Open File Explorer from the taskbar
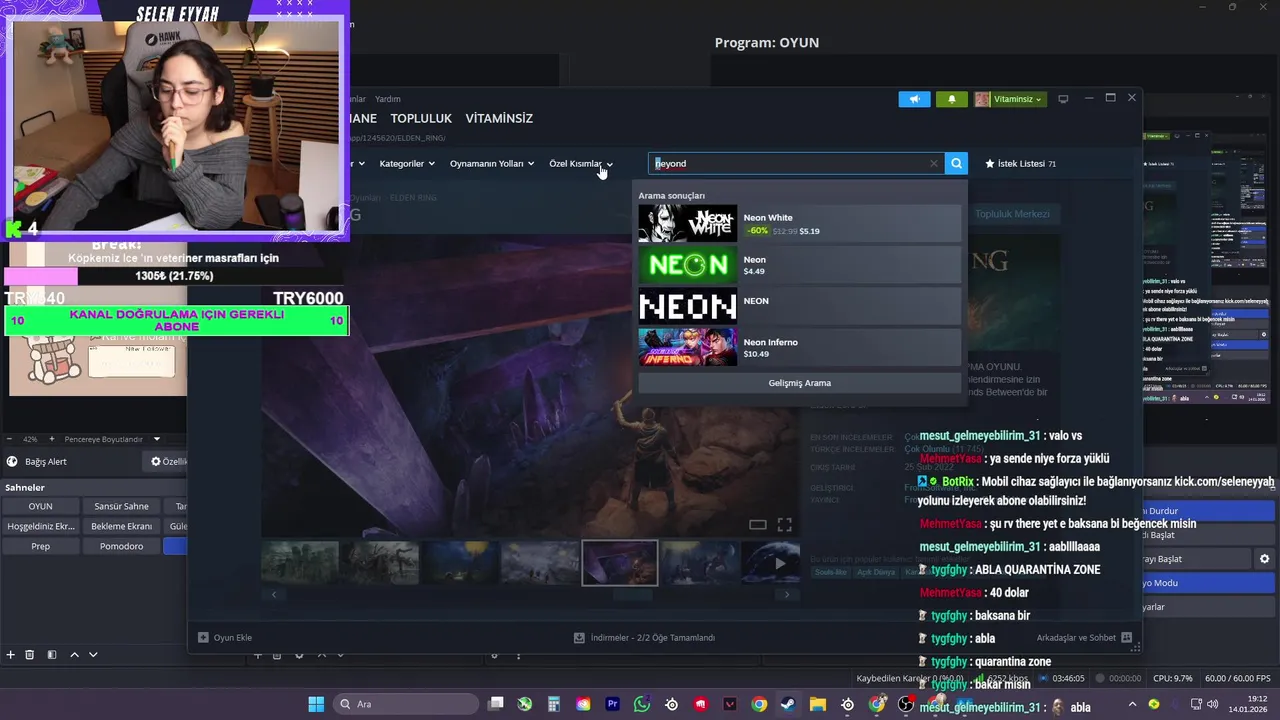 [817, 704]
